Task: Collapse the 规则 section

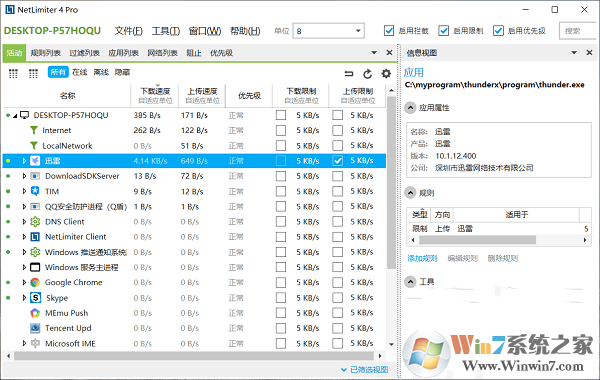Action: pos(410,193)
